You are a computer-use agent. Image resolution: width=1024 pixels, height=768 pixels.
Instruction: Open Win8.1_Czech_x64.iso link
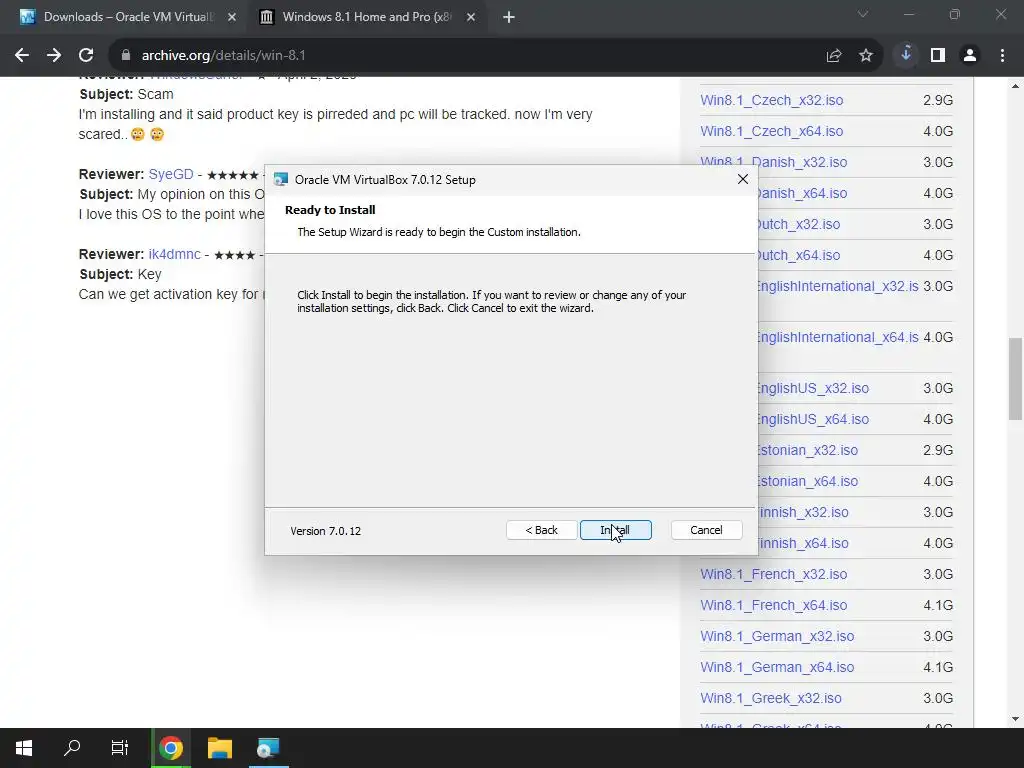[x=771, y=131]
